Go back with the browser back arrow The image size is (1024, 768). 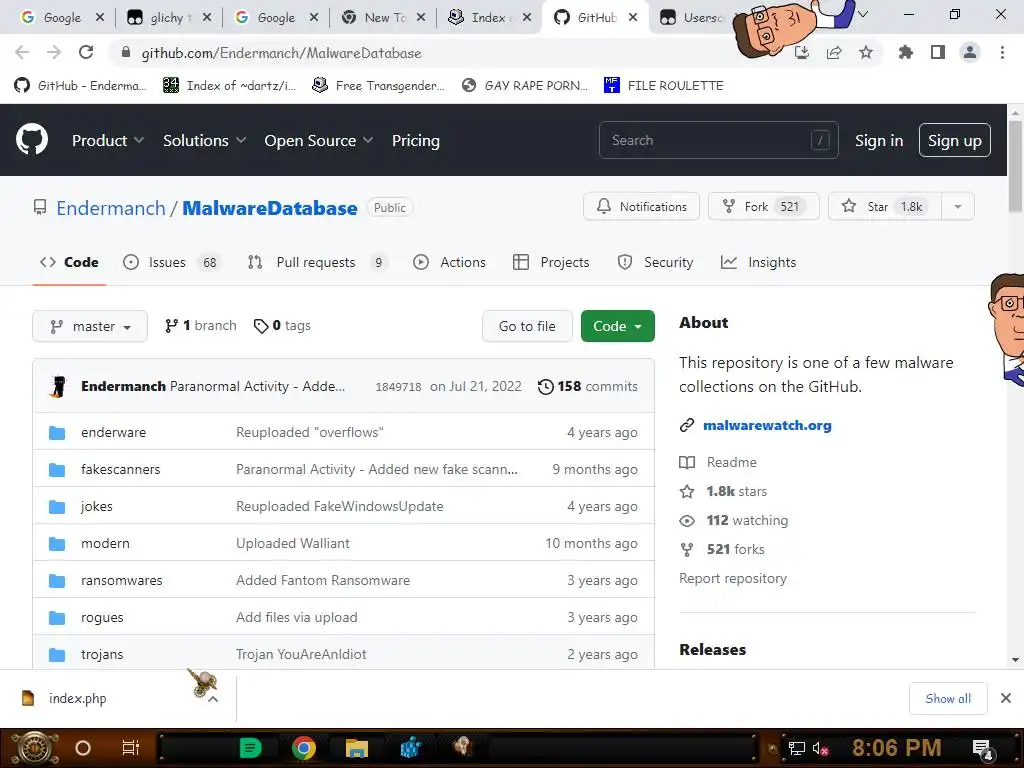(x=22, y=53)
